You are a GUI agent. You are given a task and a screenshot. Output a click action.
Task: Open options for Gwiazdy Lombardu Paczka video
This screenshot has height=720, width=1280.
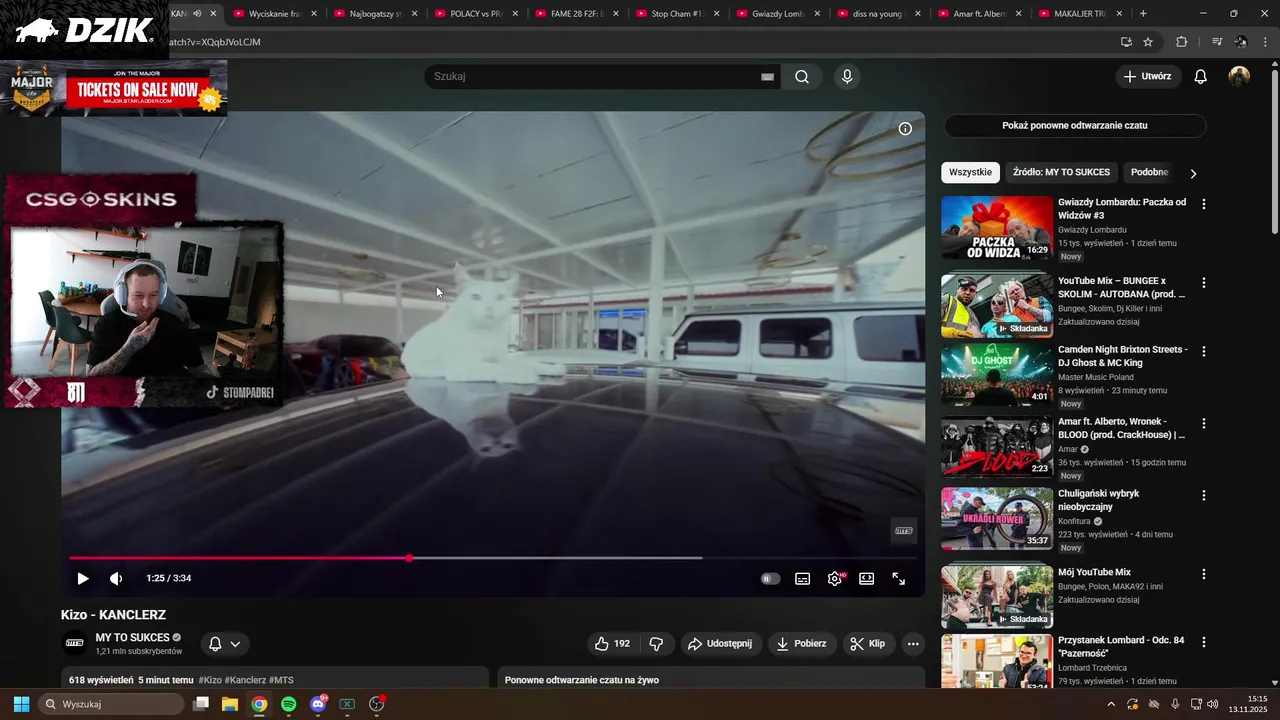pos(1204,204)
